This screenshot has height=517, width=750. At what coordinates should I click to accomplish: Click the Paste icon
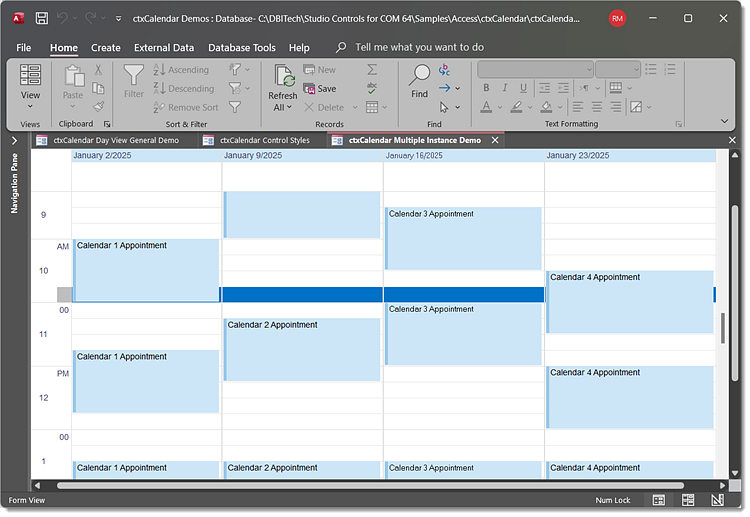coord(73,76)
